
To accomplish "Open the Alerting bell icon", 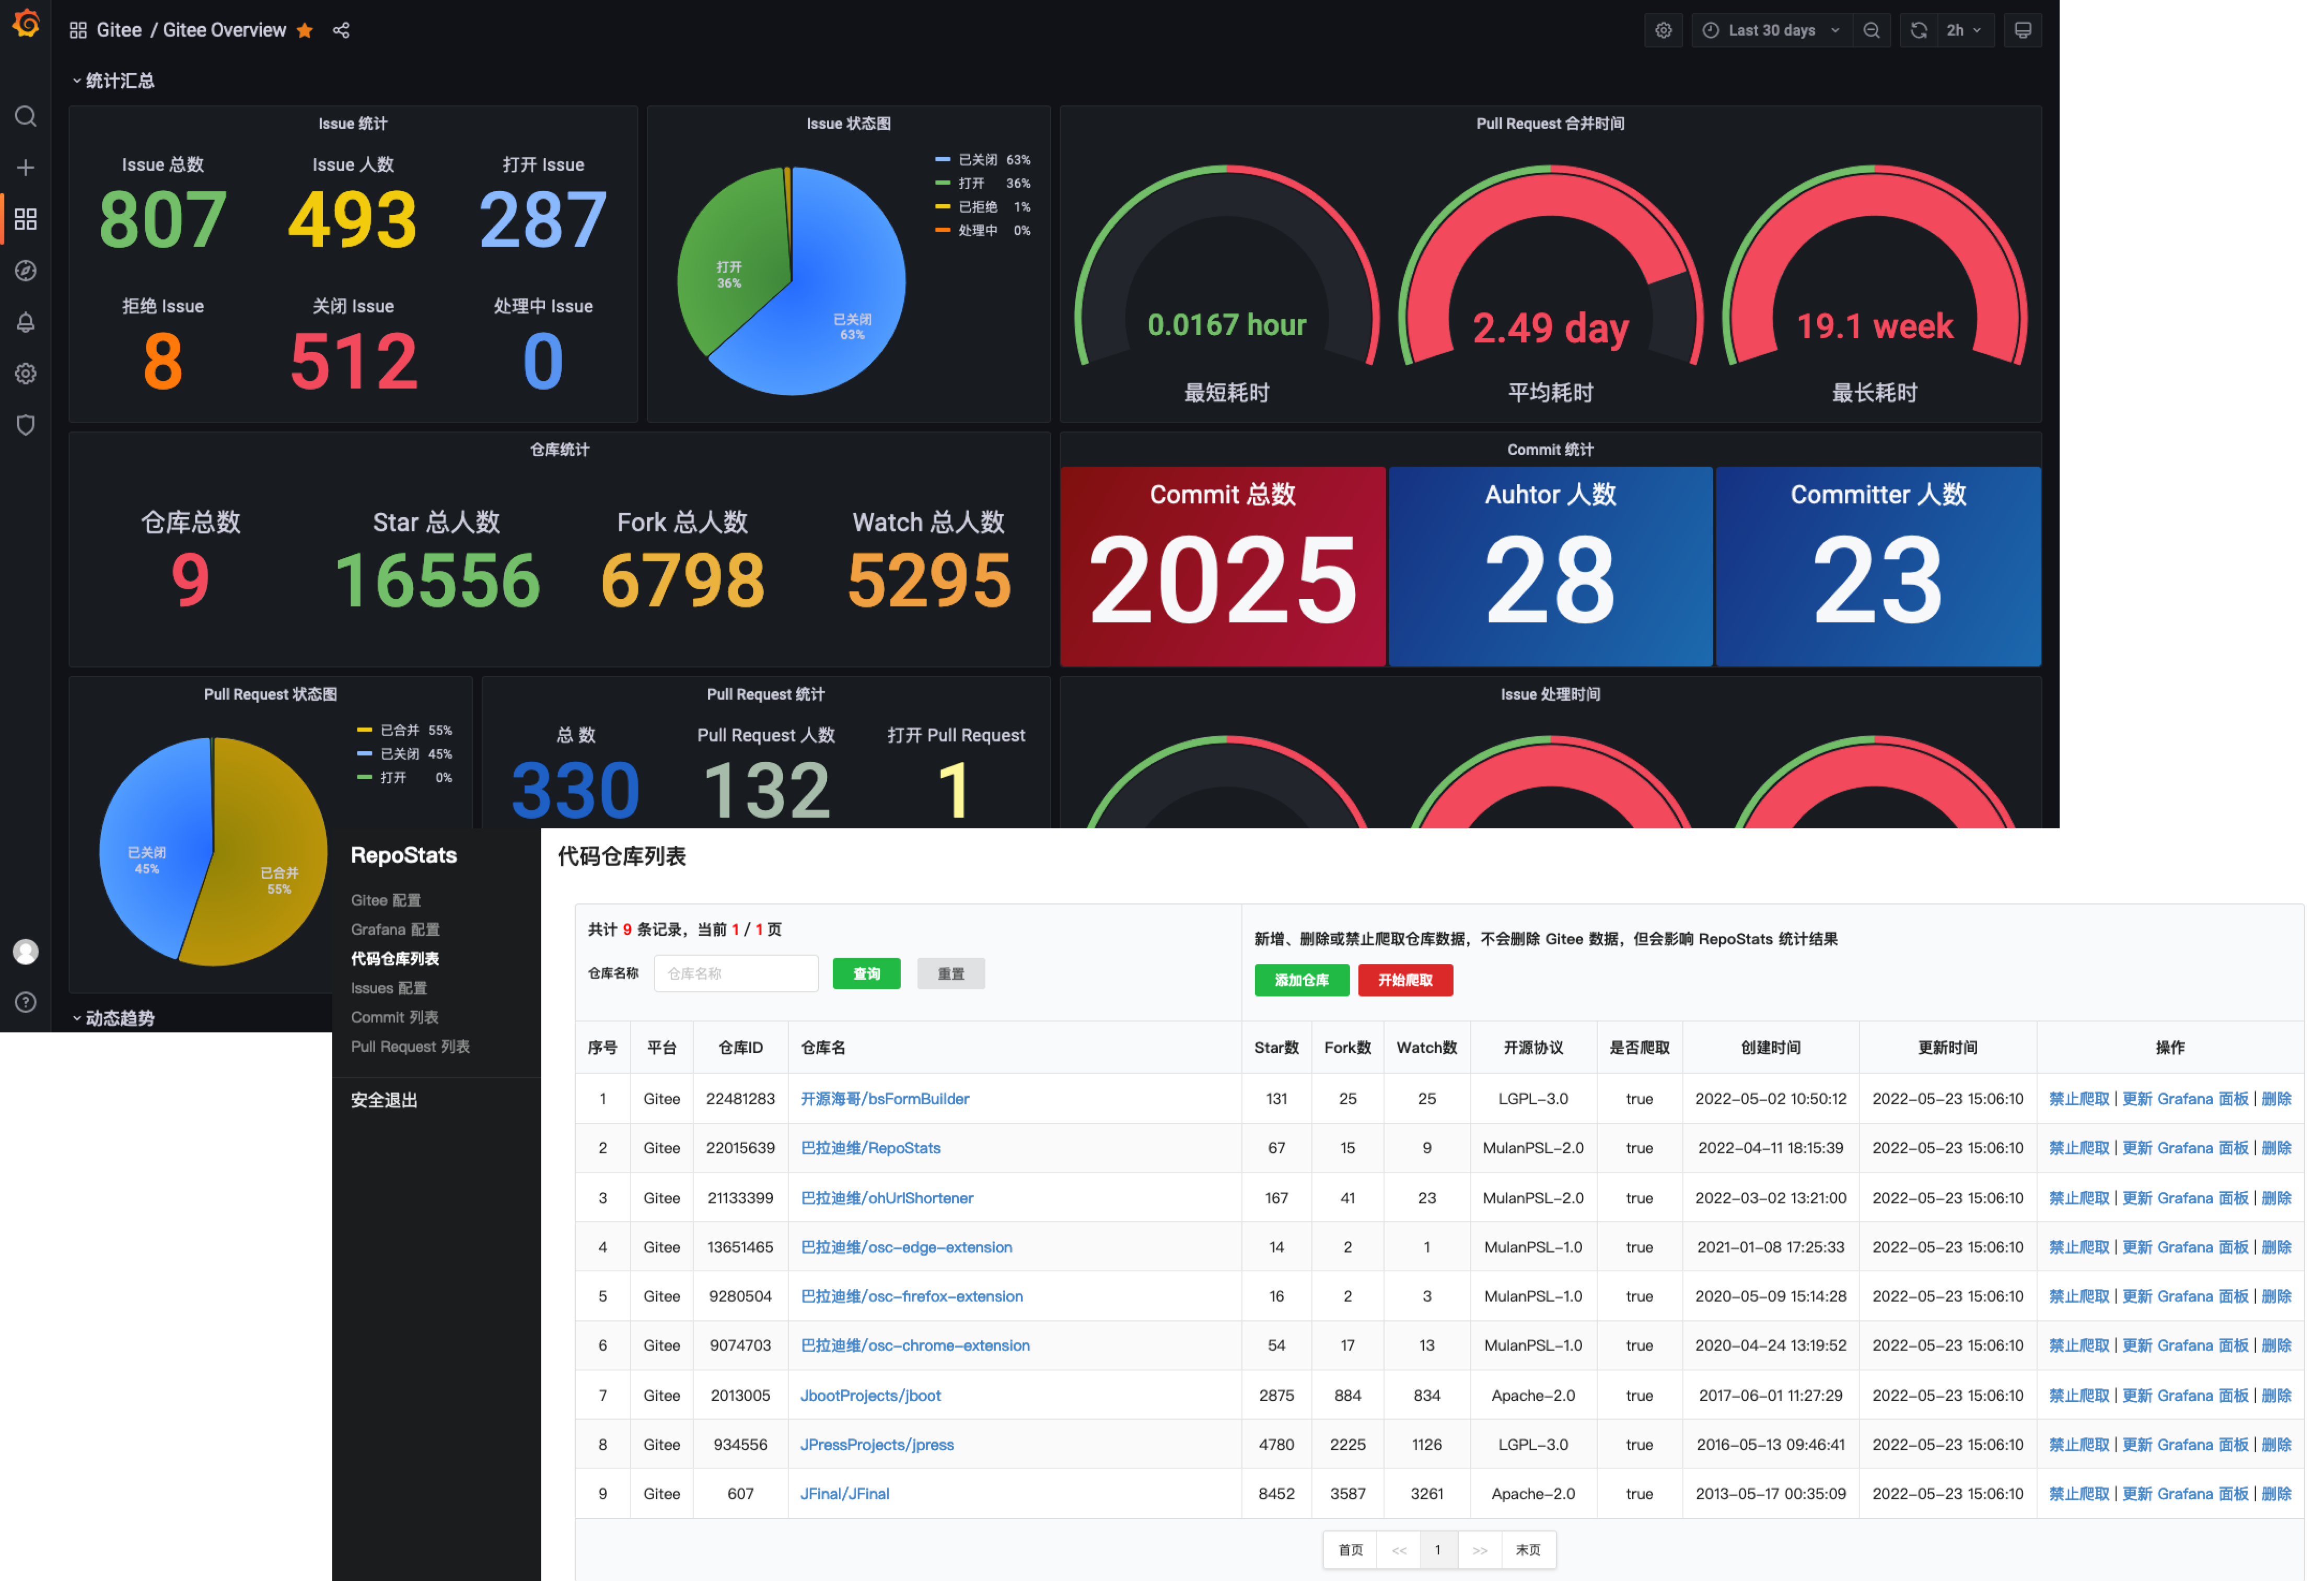I will point(26,322).
